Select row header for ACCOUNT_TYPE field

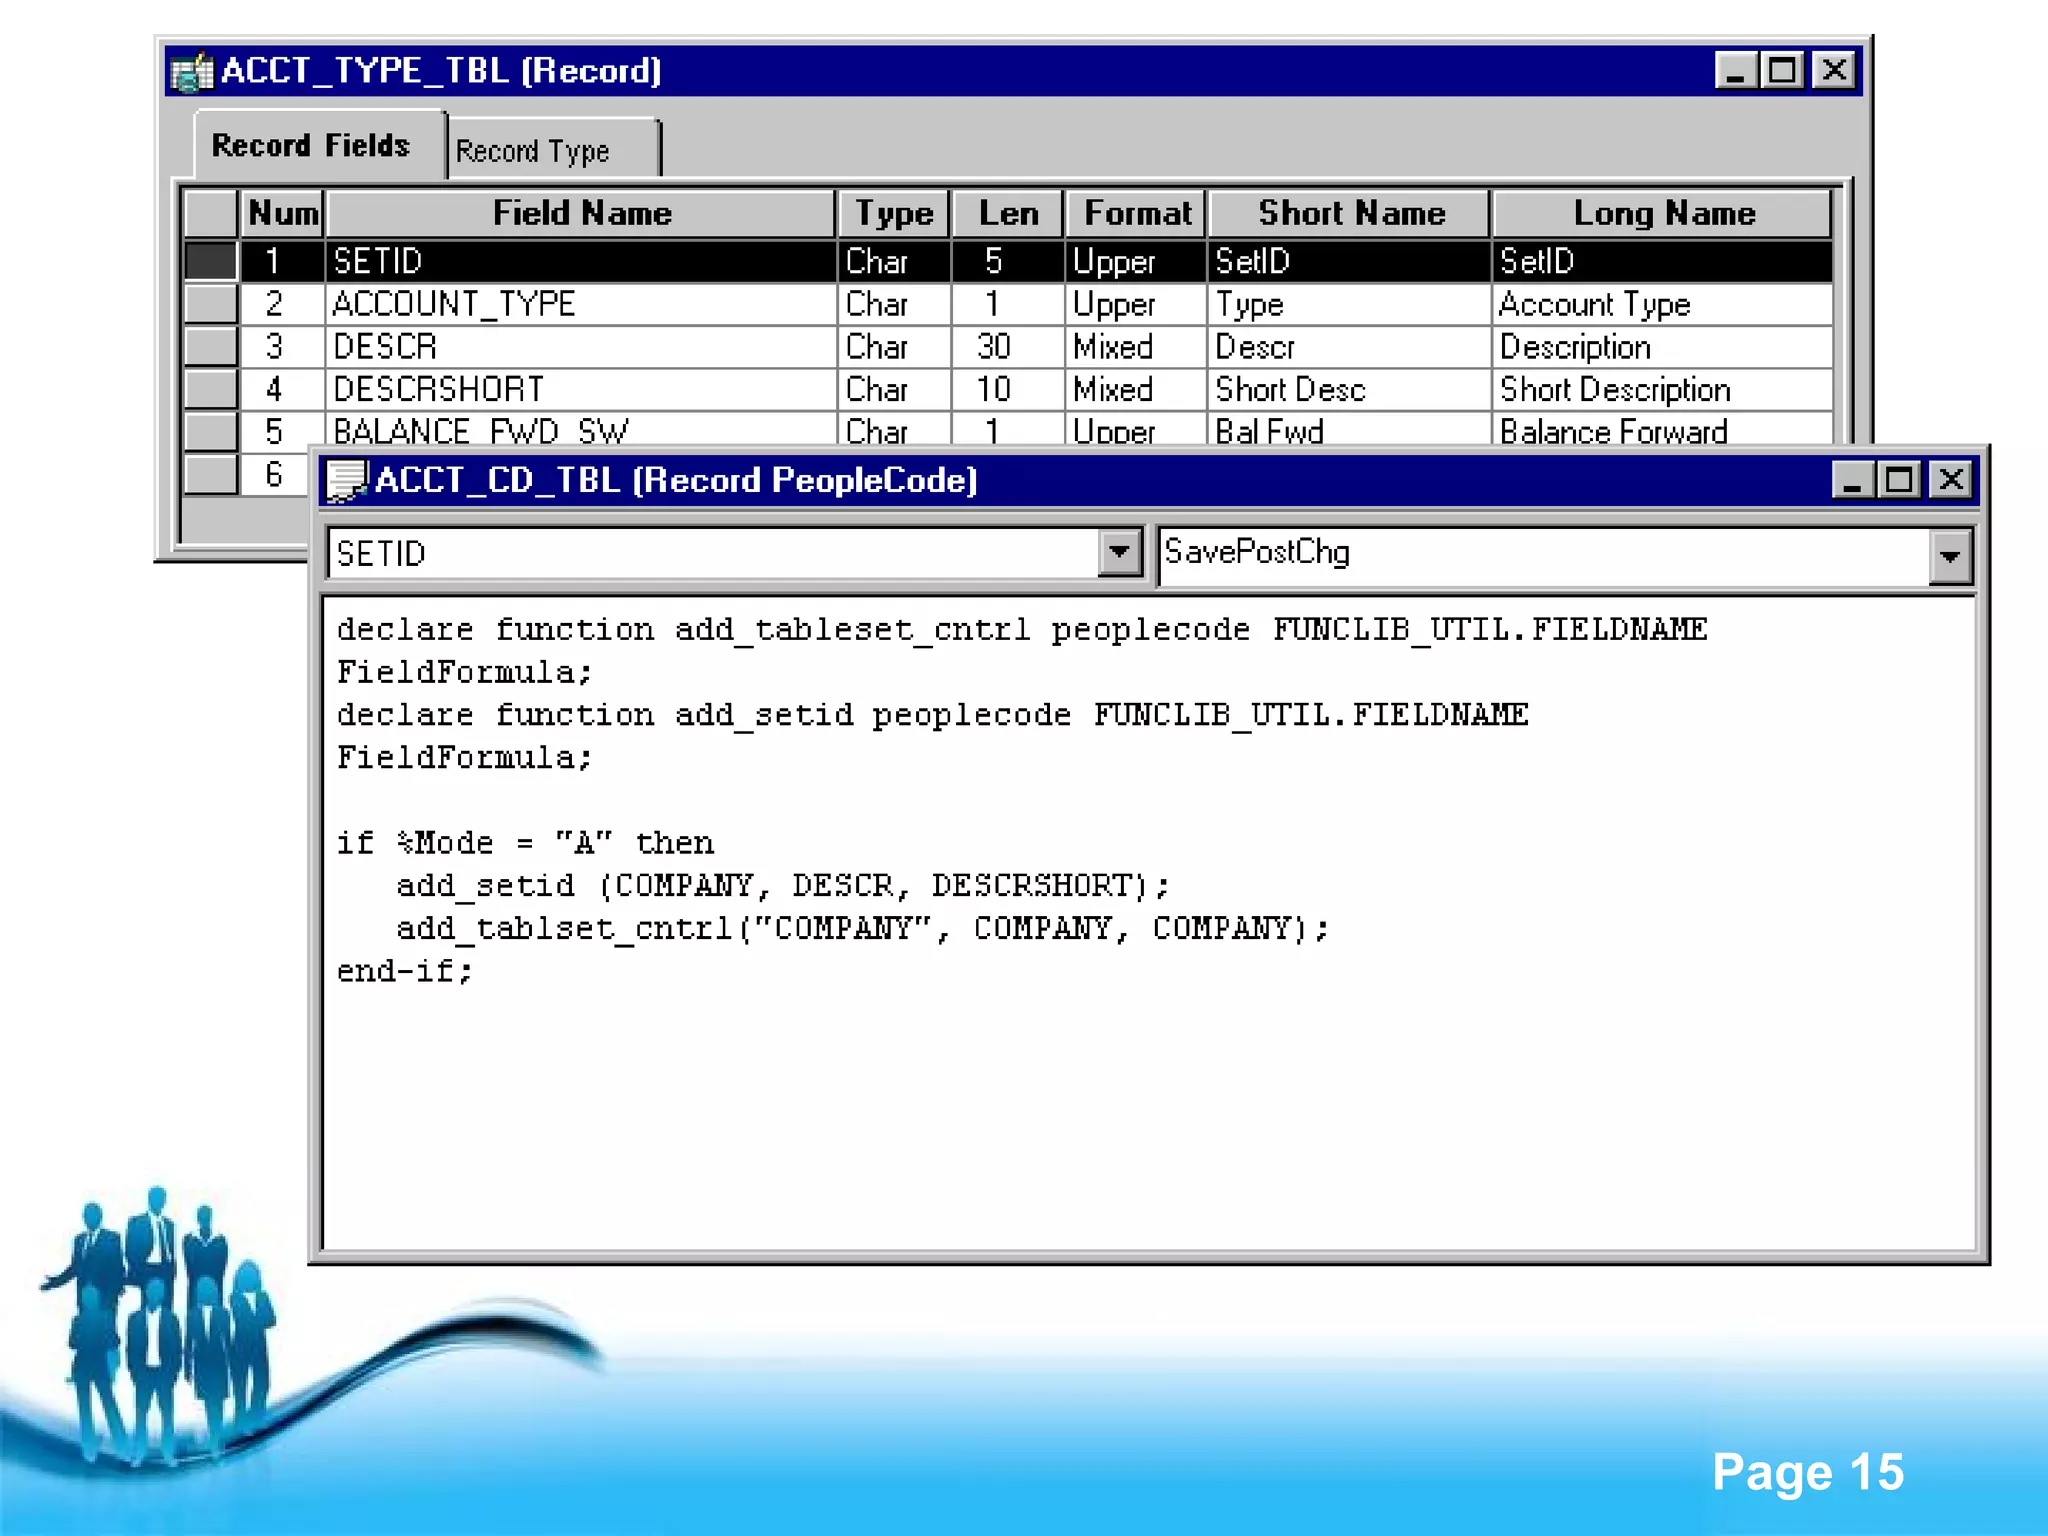pyautogui.click(x=210, y=304)
